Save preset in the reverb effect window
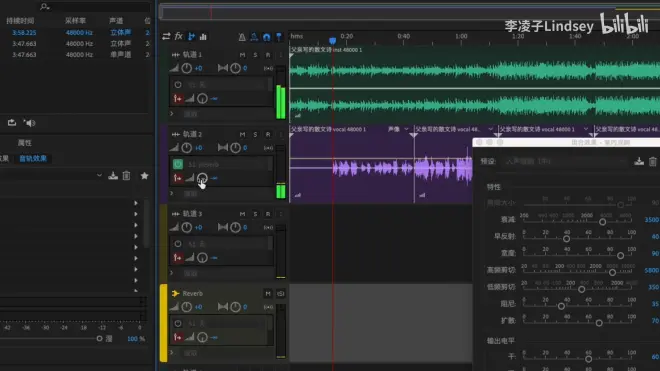This screenshot has width=660, height=371. pos(639,161)
